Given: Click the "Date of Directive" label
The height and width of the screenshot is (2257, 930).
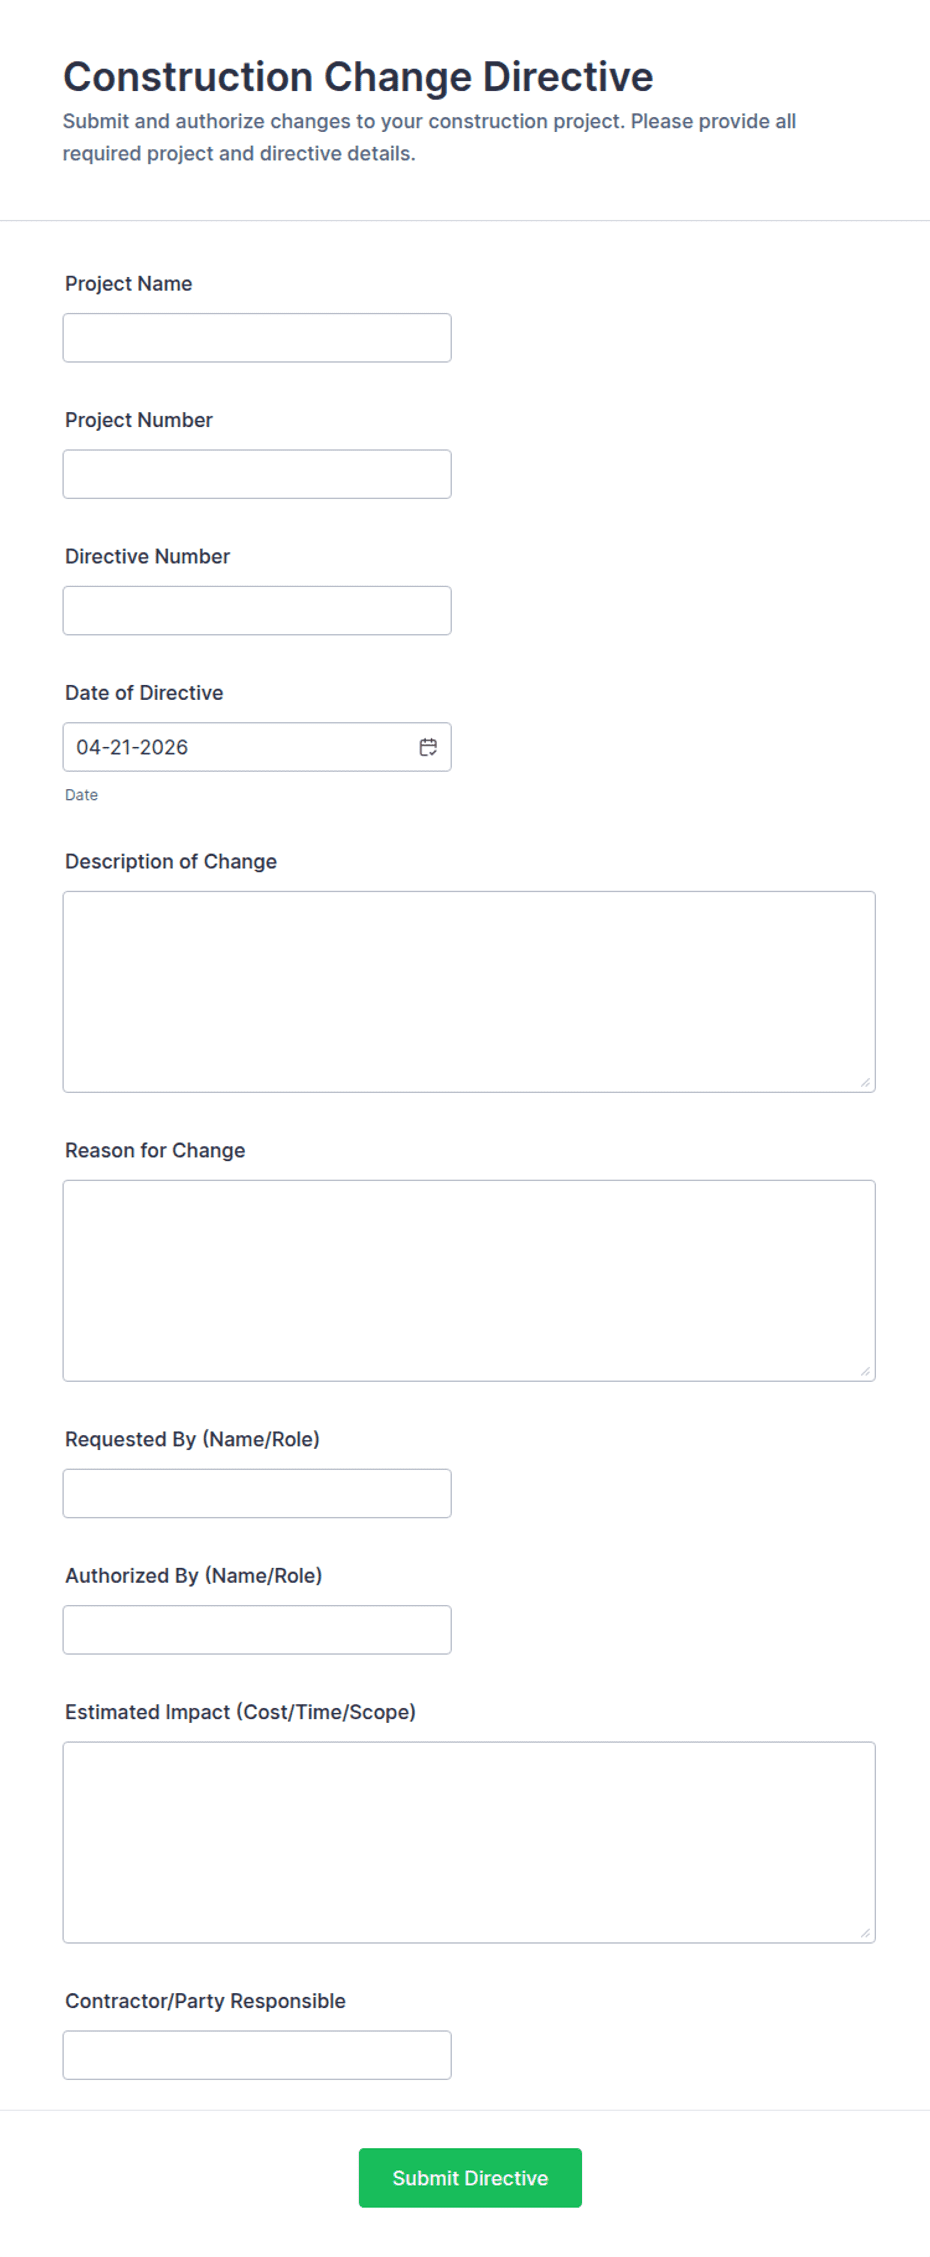Looking at the screenshot, I should point(144,693).
